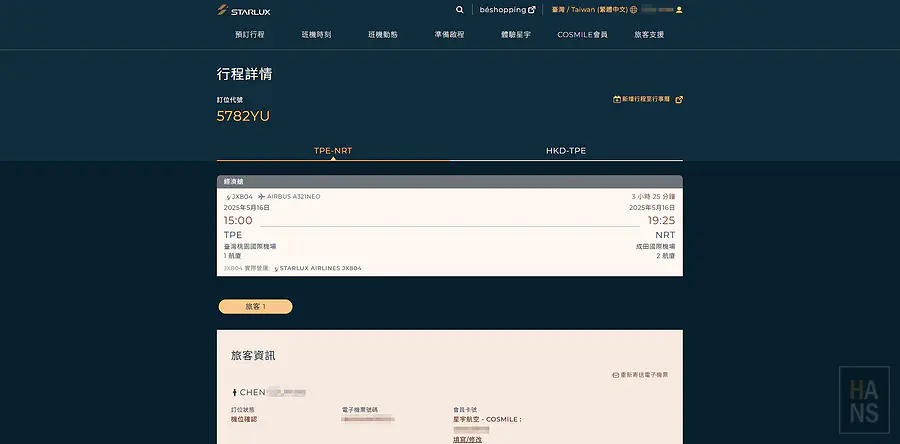Click 星宇航空 - COSMILE membership text
Viewport: 900px width, 444px height.
[x=487, y=419]
